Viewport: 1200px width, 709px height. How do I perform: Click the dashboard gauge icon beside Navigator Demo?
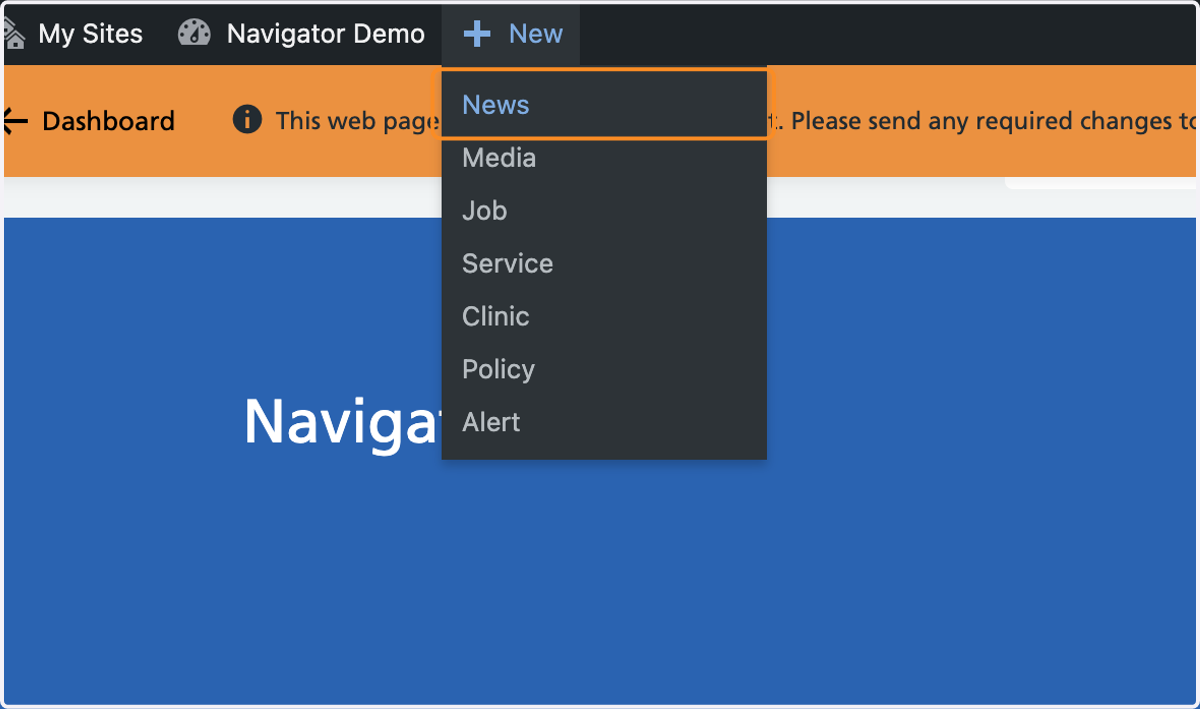[x=194, y=34]
